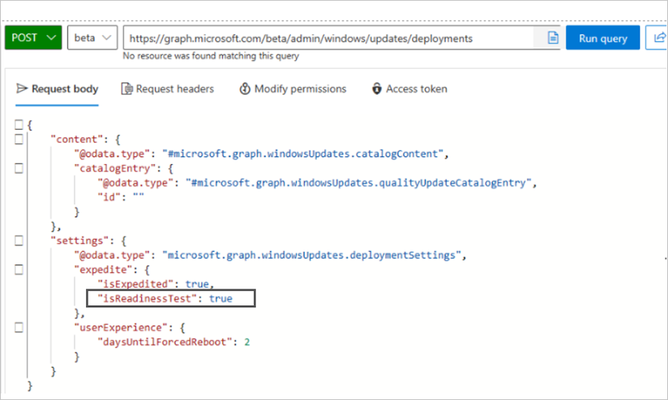The height and width of the screenshot is (400, 668).
Task: Click the Modify permissions shield icon
Action: pos(245,89)
